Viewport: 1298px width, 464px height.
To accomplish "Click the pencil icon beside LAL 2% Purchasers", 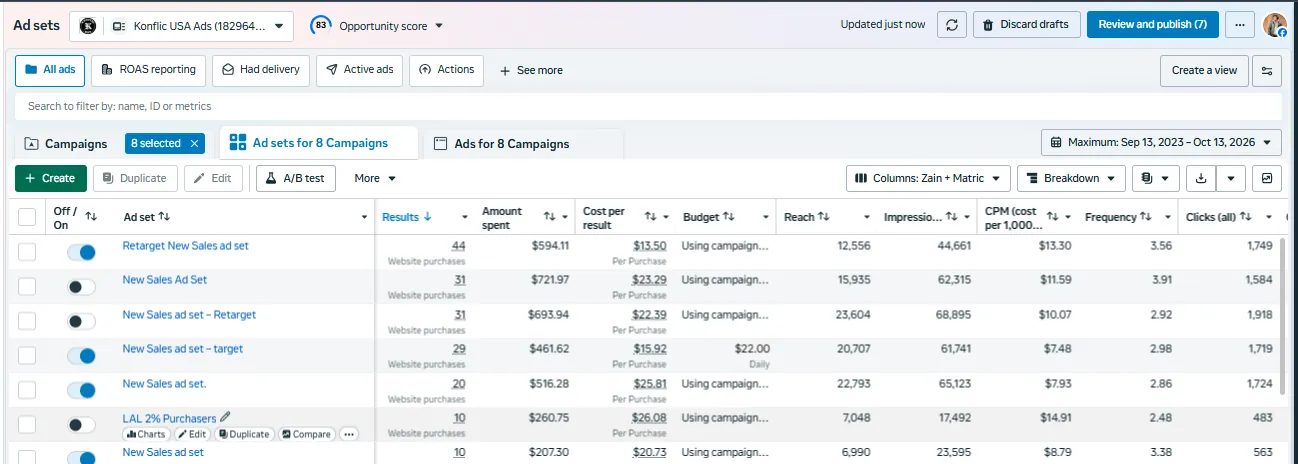I will [x=225, y=418].
